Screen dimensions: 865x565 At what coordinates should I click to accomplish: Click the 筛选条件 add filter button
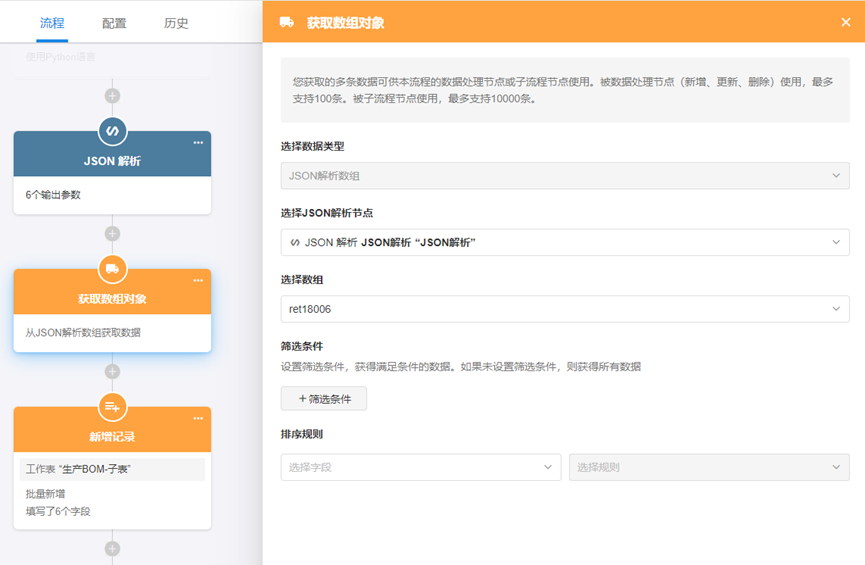[324, 399]
